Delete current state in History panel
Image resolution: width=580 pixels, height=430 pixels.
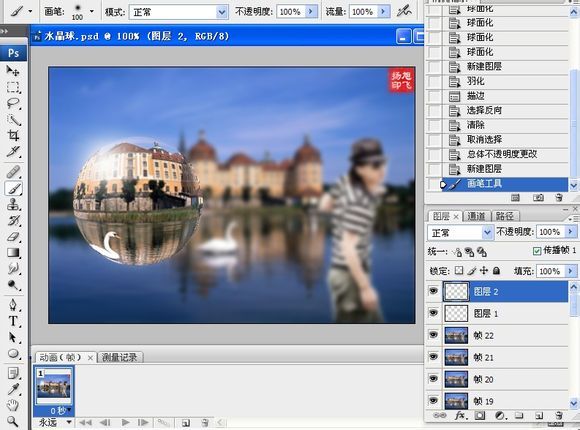click(559, 198)
